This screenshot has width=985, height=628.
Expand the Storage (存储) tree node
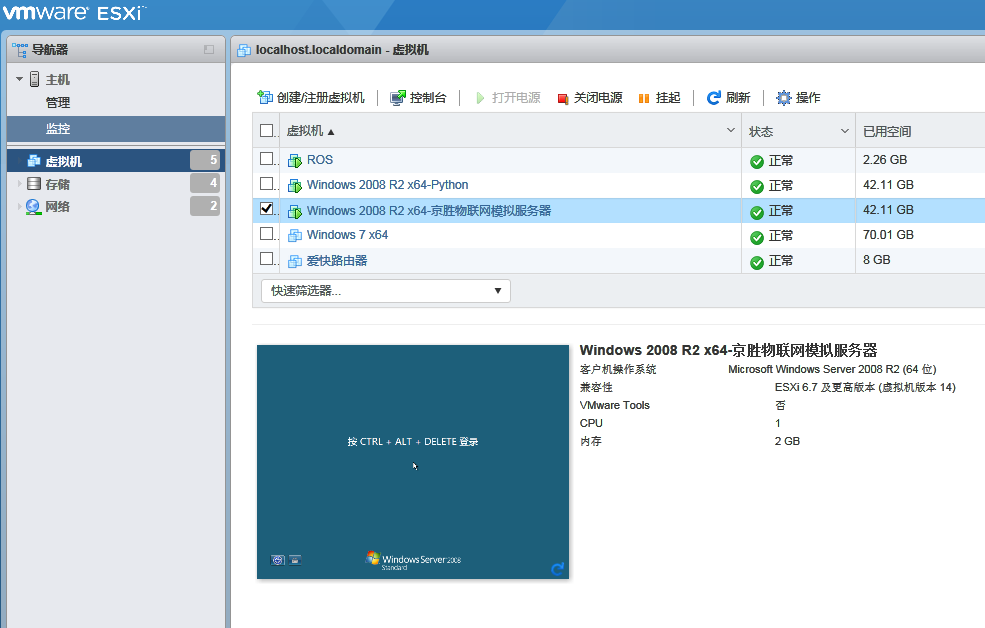[x=19, y=183]
